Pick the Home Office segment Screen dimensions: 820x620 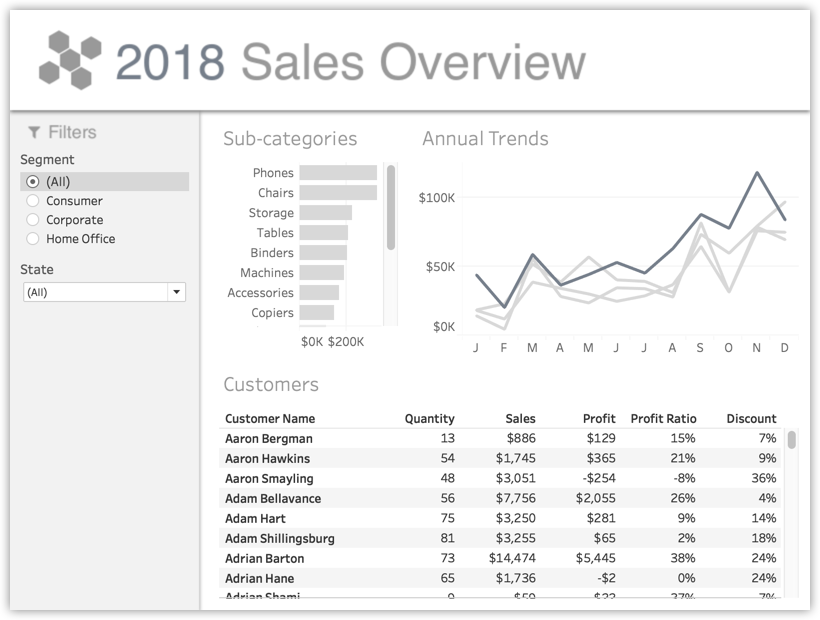click(33, 239)
